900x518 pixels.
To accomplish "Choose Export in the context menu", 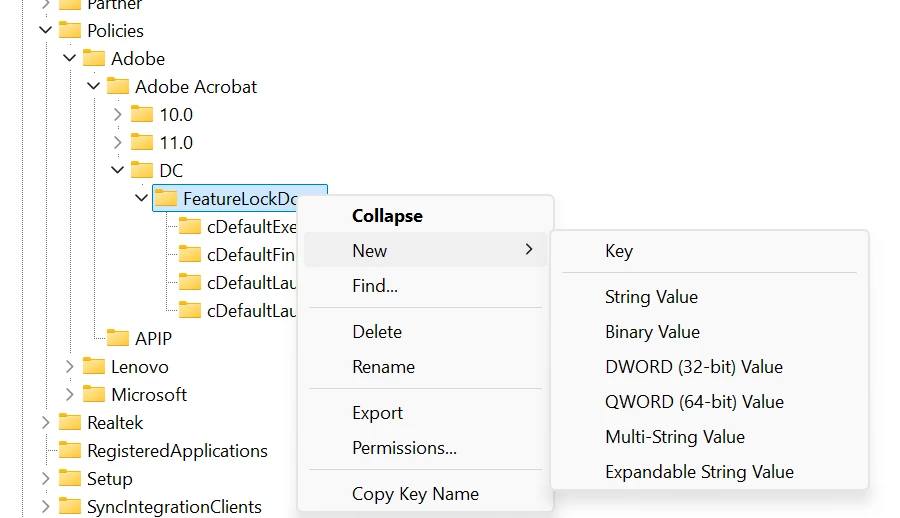I will [425, 413].
